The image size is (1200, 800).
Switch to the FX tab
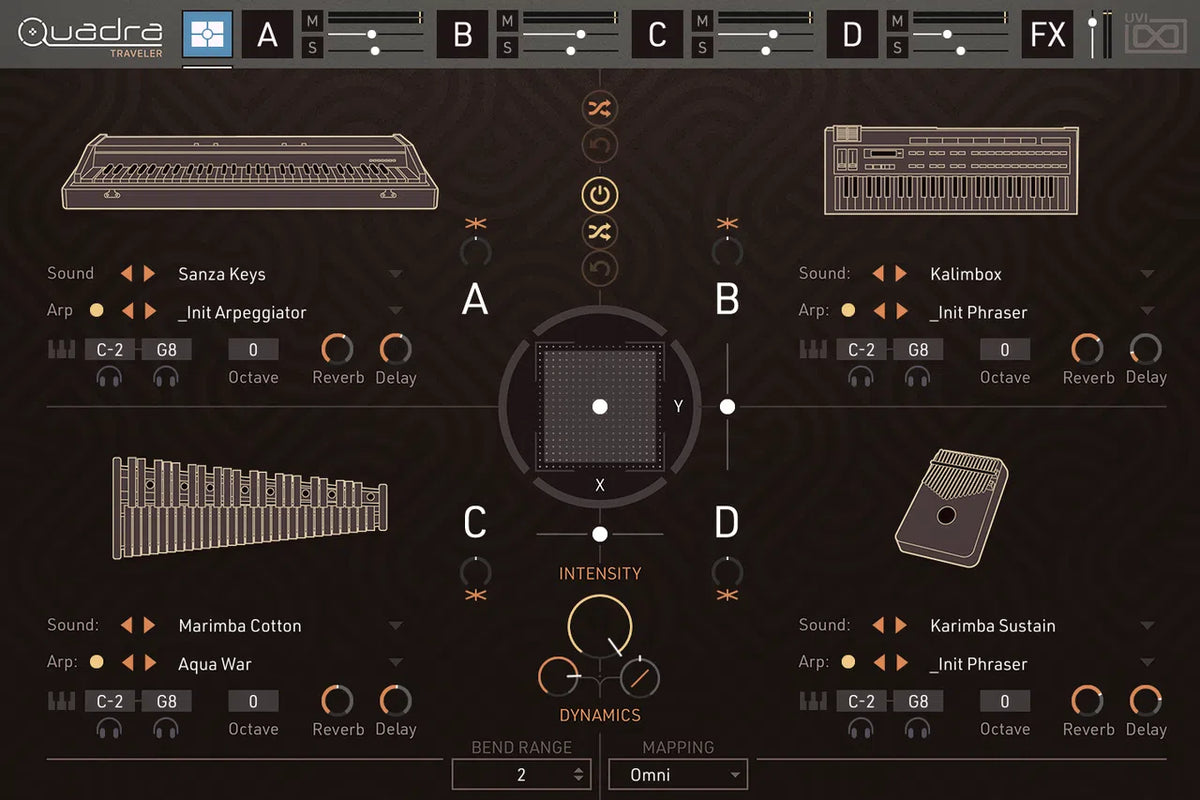[x=1047, y=35]
